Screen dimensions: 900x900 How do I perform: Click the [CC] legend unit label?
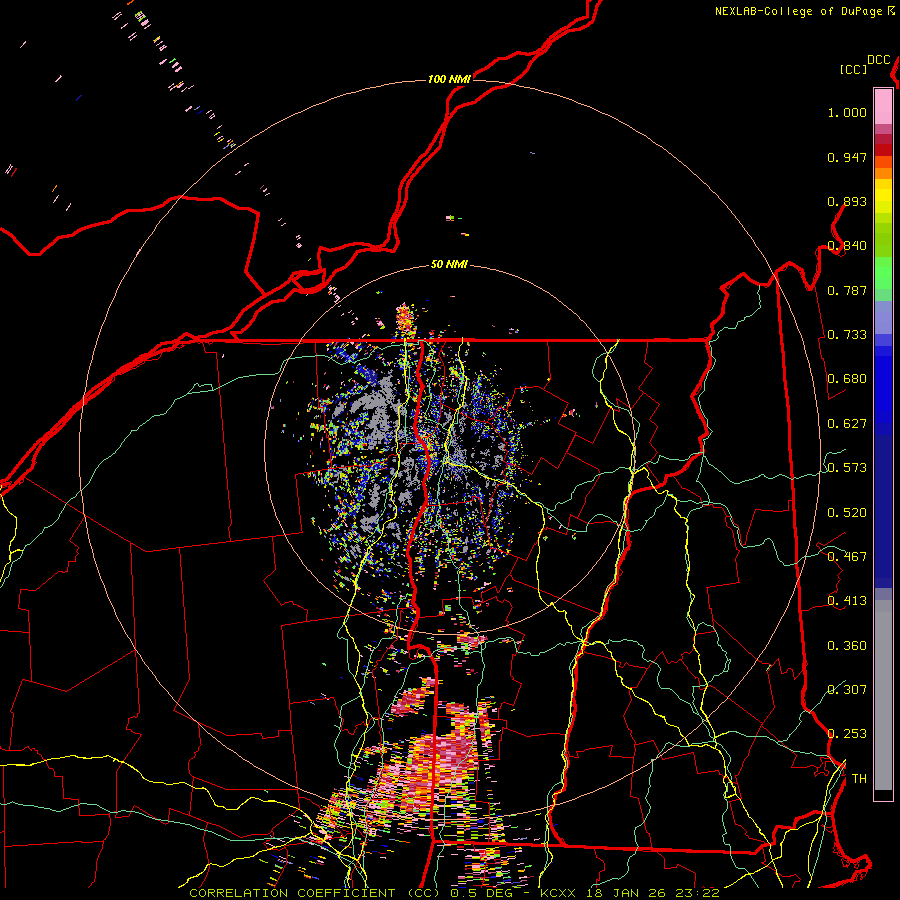[x=853, y=69]
